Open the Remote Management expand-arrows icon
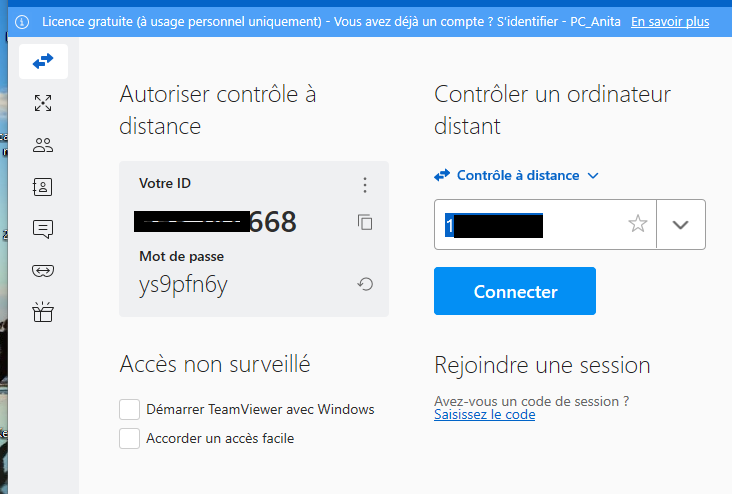The width and height of the screenshot is (732, 494). click(43, 103)
